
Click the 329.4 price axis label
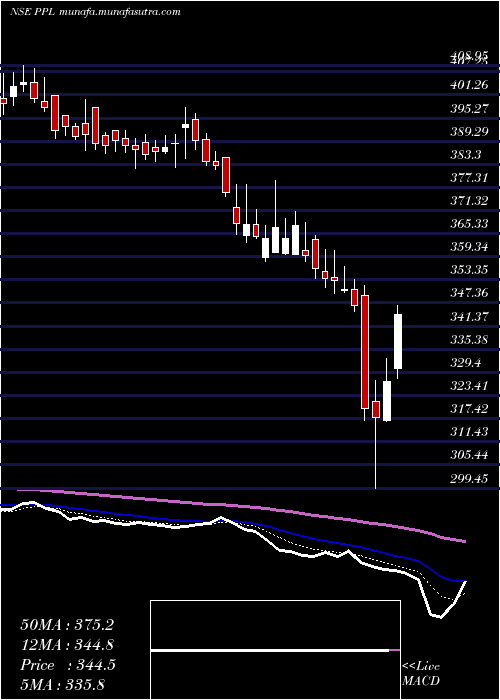(x=466, y=362)
